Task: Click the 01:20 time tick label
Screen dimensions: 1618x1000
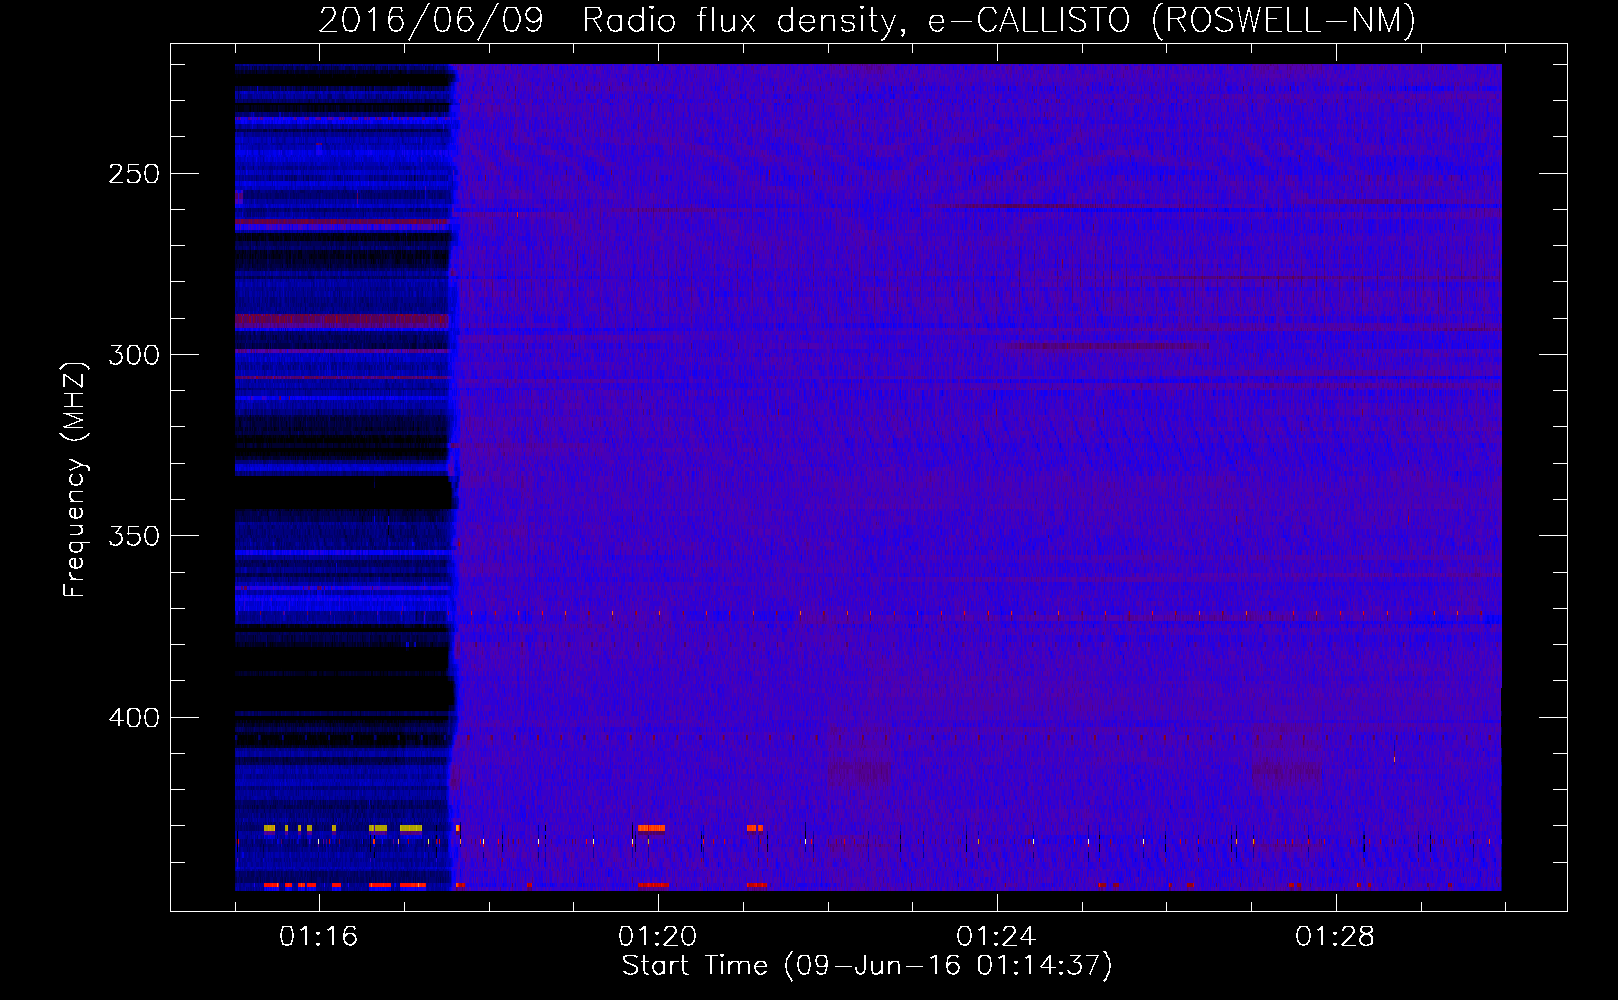Action: click(657, 936)
